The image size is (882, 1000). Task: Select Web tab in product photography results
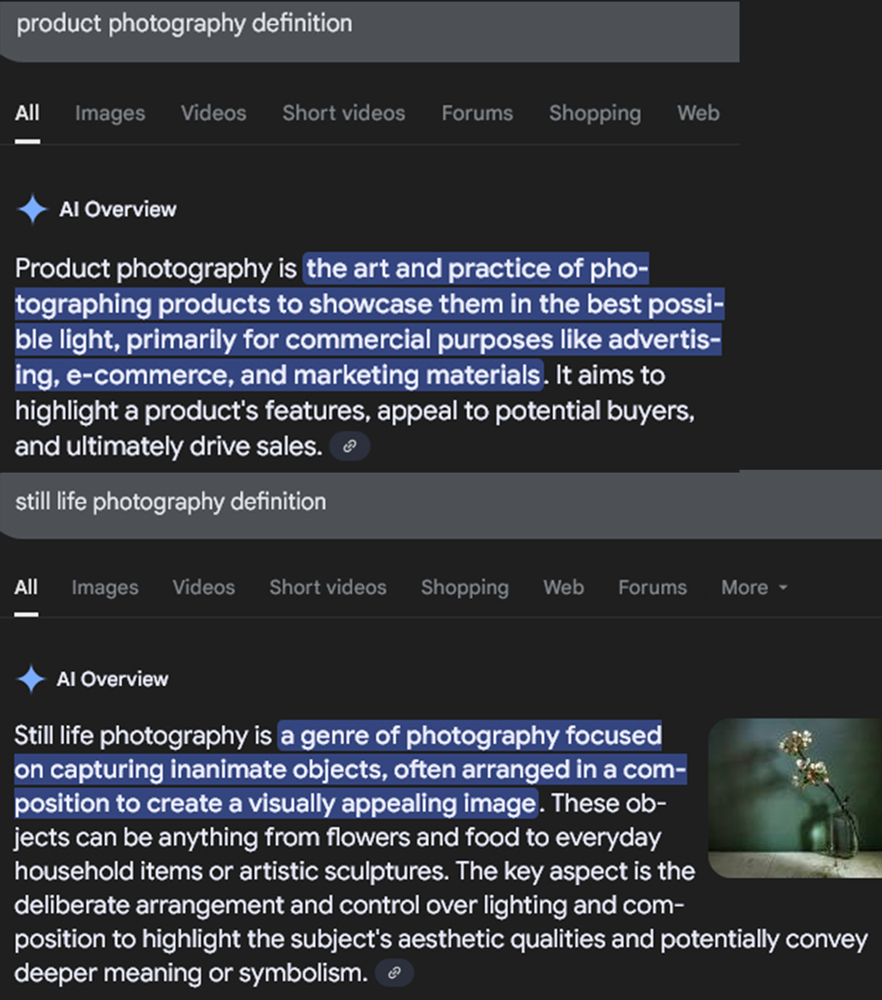pos(698,113)
